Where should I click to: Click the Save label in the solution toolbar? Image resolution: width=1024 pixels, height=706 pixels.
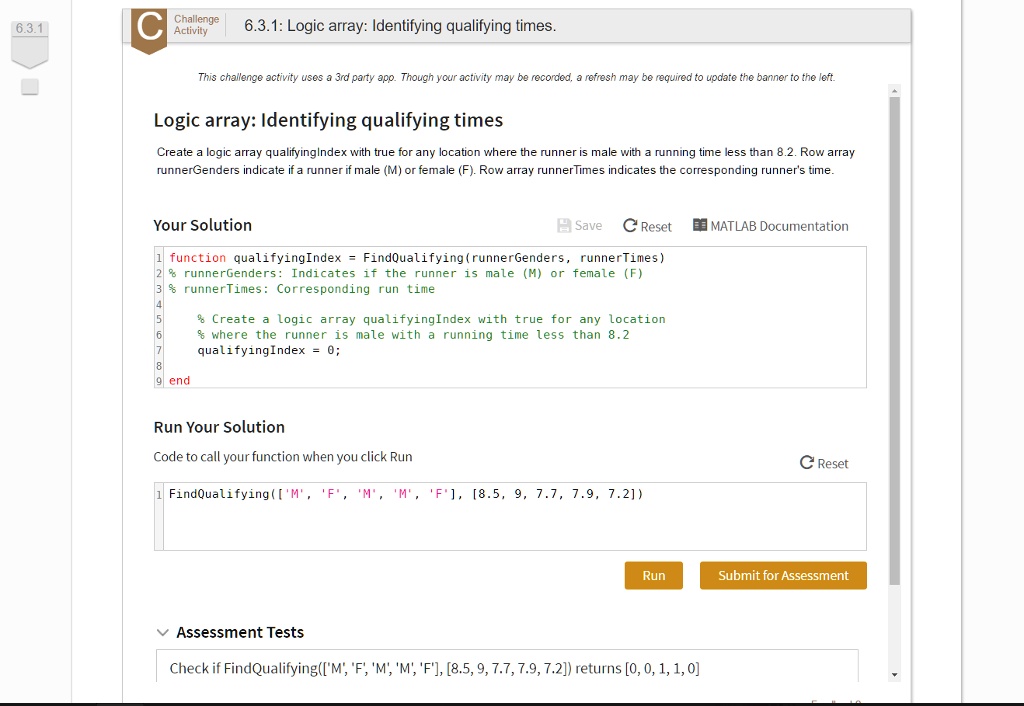(587, 225)
